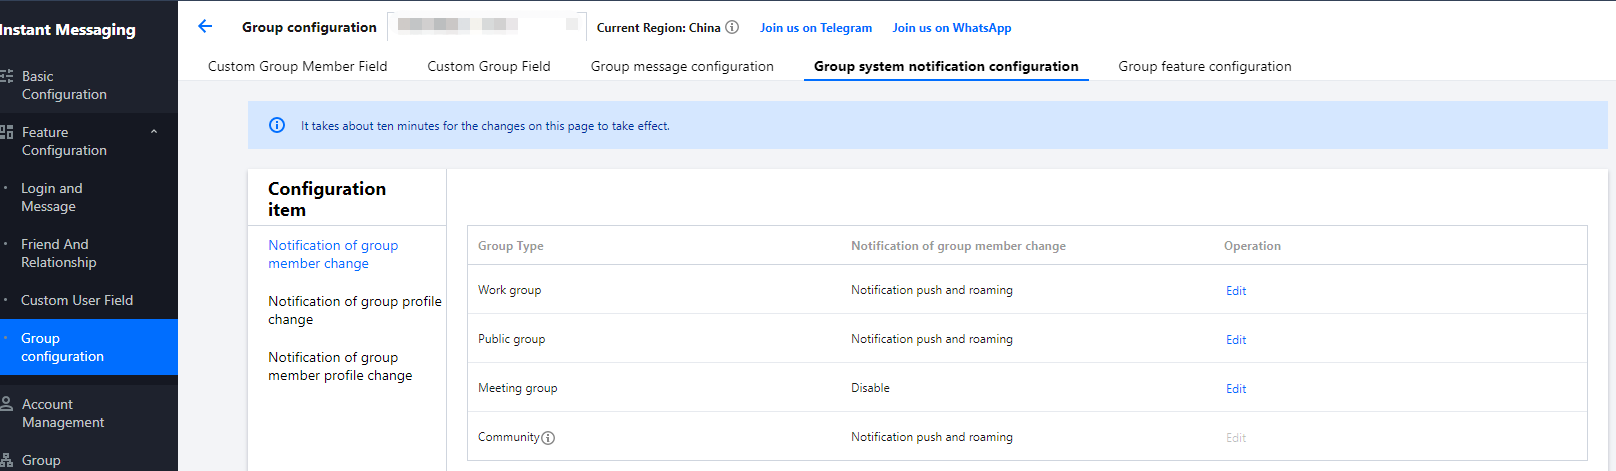Open the application selector field in header
The image size is (1616, 471).
coord(486,26)
